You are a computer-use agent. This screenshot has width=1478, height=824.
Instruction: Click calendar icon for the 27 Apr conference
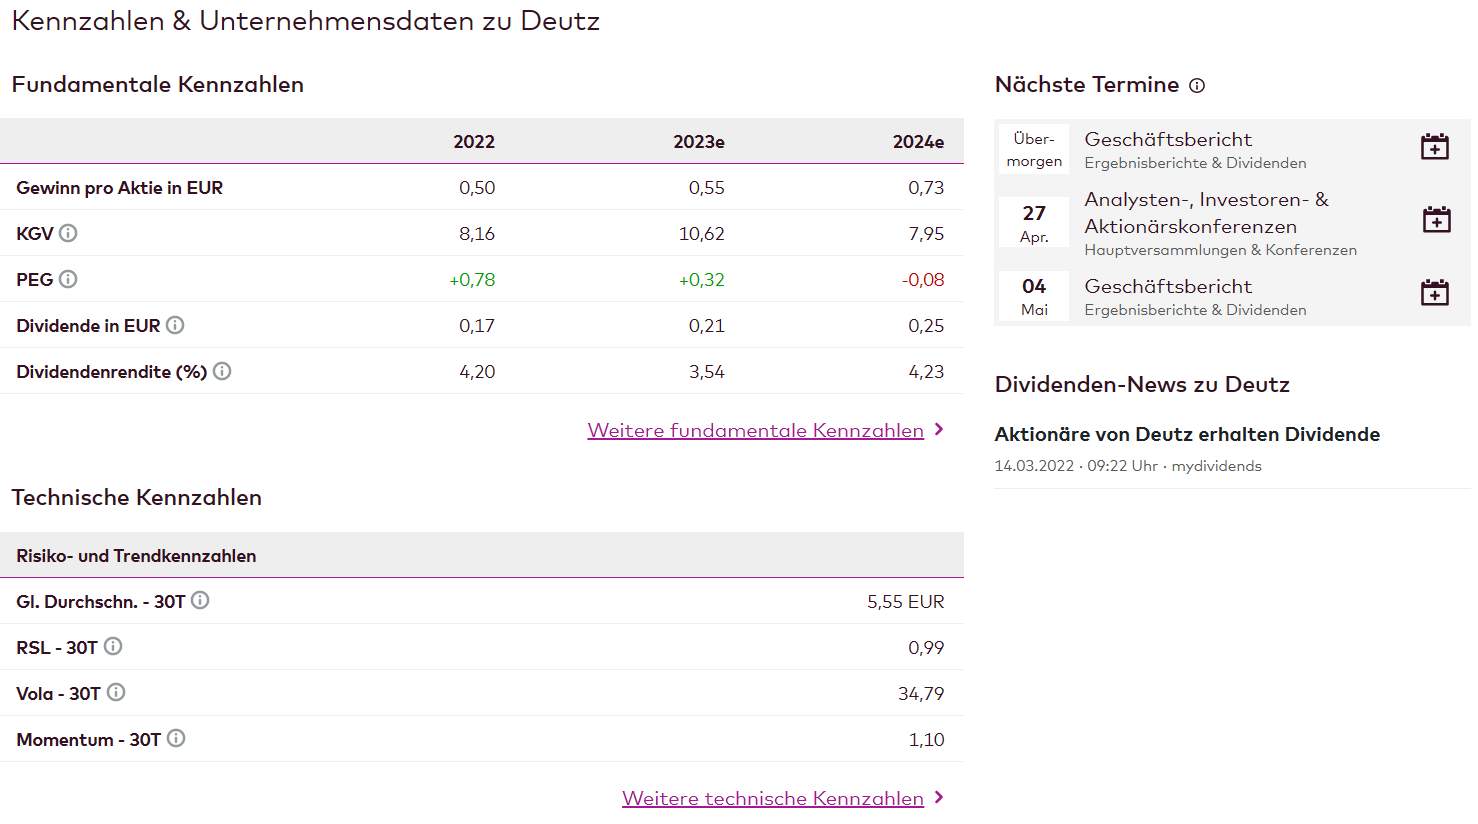tap(1435, 218)
